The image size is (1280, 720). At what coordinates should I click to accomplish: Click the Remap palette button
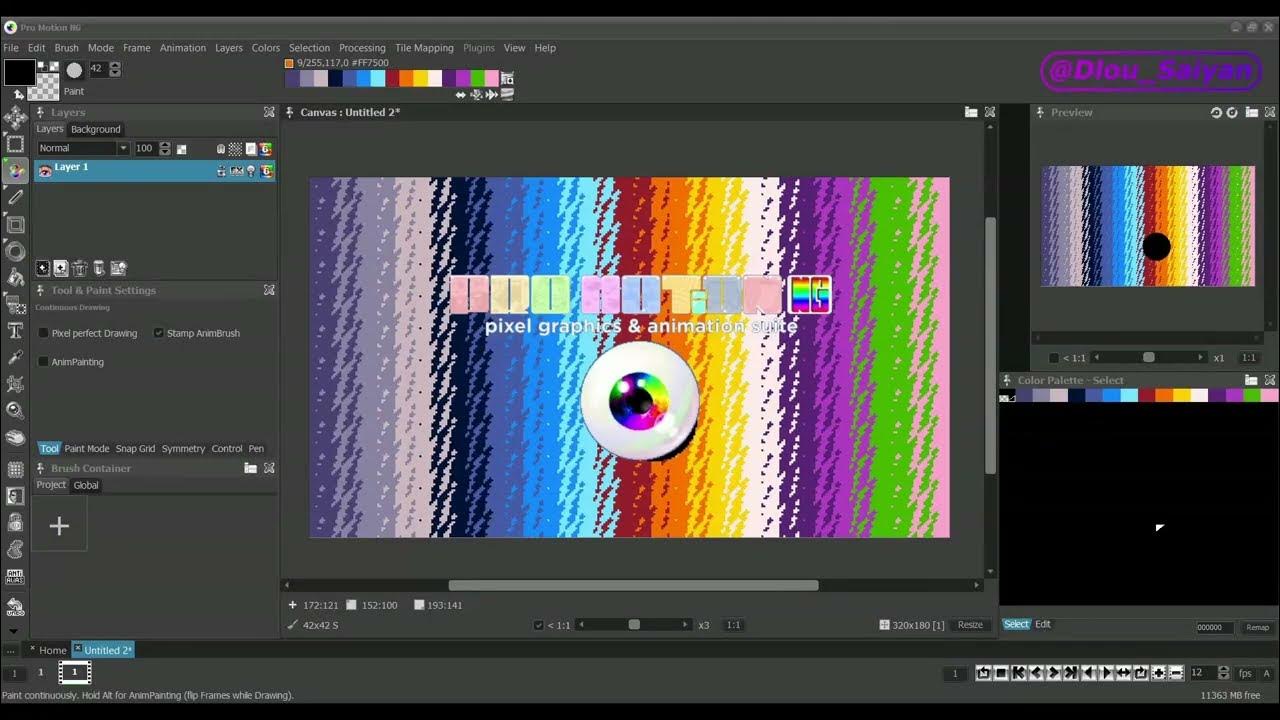[1257, 628]
